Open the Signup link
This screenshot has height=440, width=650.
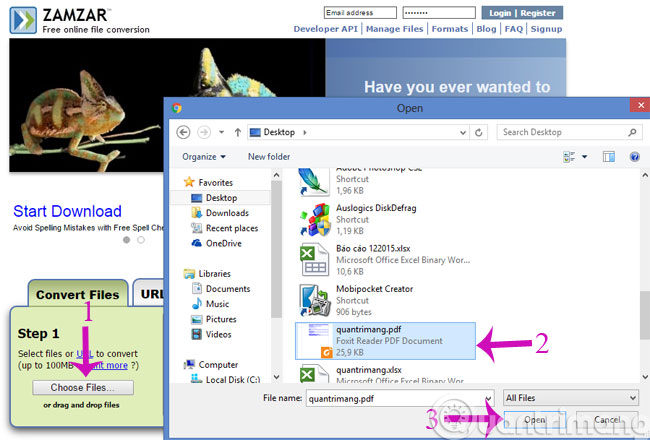click(546, 29)
